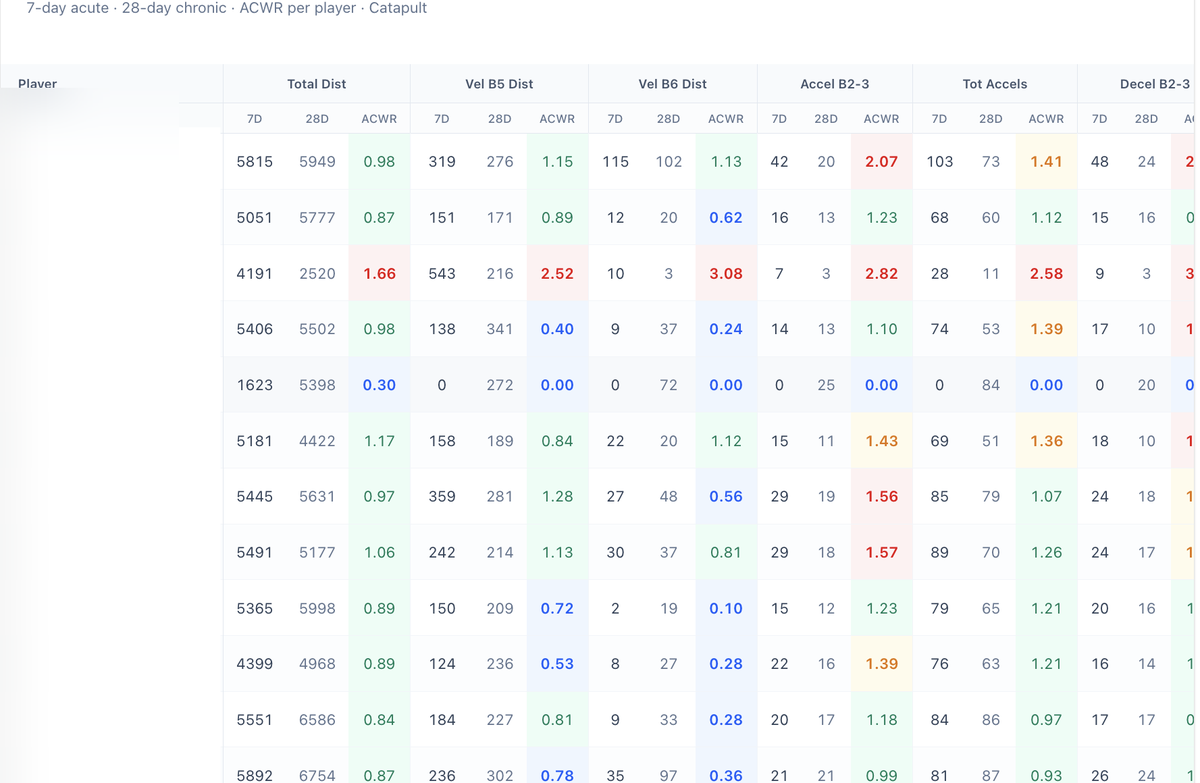
Task: Sort by ACWR under Accel B2-3
Action: pos(881,118)
